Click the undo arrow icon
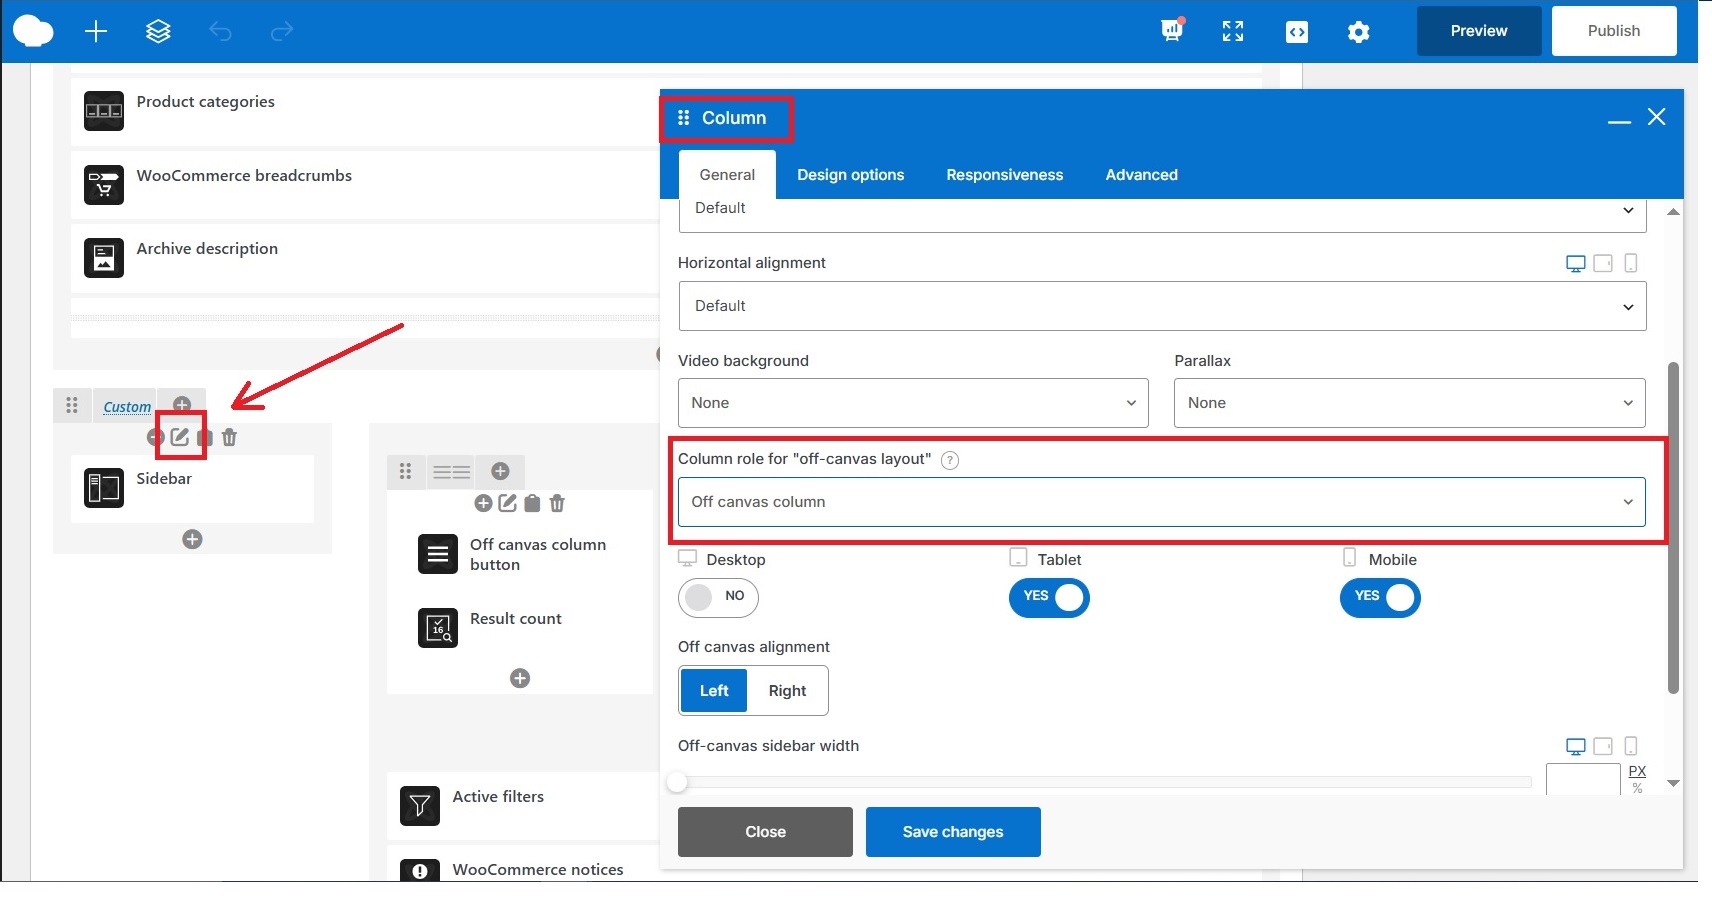This screenshot has height=900, width=1712. click(x=220, y=31)
